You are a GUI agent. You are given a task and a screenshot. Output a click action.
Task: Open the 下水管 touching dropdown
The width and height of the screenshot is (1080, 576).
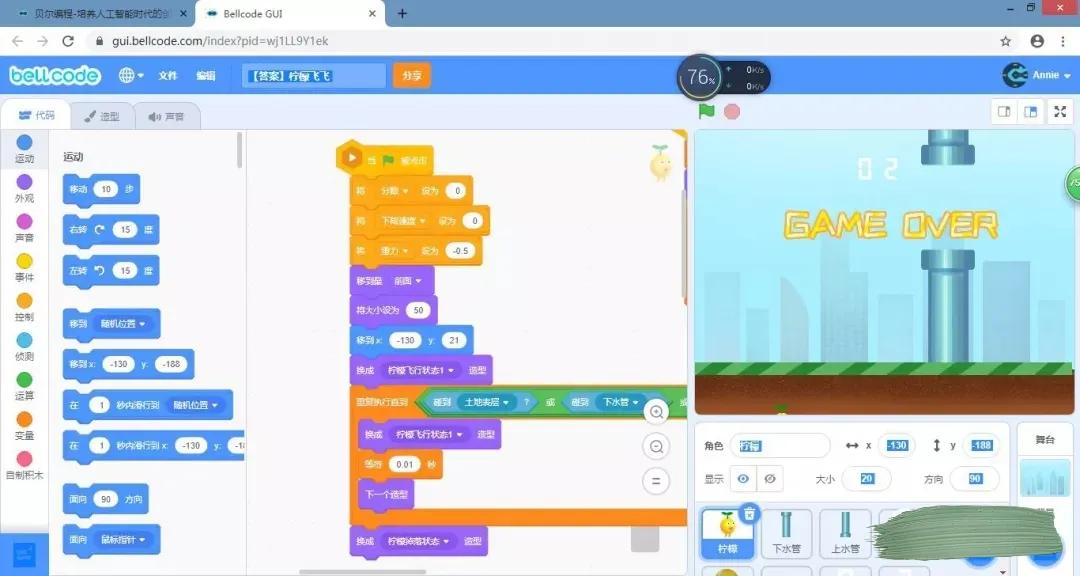pyautogui.click(x=621, y=402)
